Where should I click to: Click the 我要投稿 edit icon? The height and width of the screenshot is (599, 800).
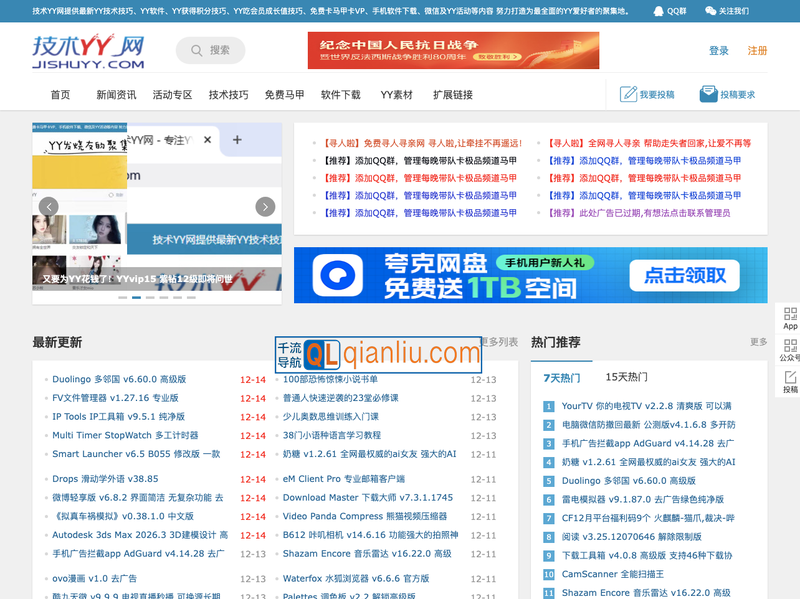click(629, 94)
